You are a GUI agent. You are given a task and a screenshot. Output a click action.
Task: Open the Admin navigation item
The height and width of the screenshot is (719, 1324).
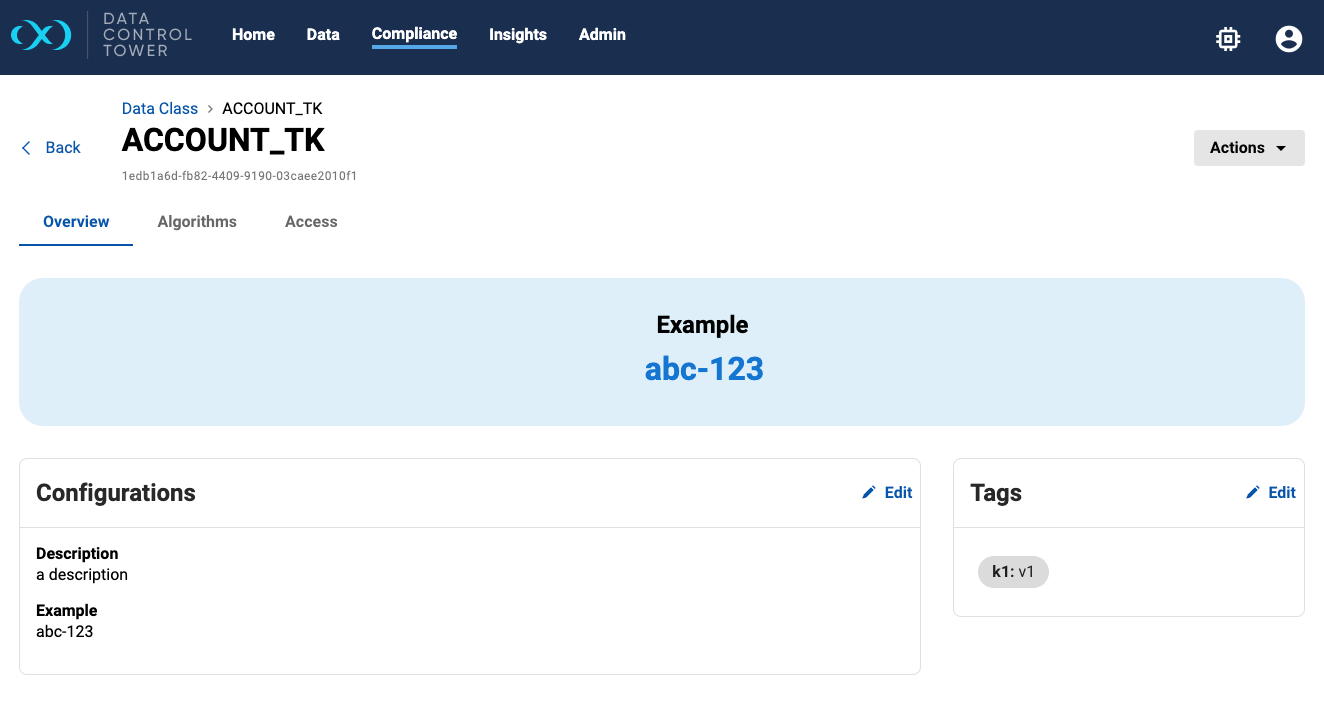602,35
